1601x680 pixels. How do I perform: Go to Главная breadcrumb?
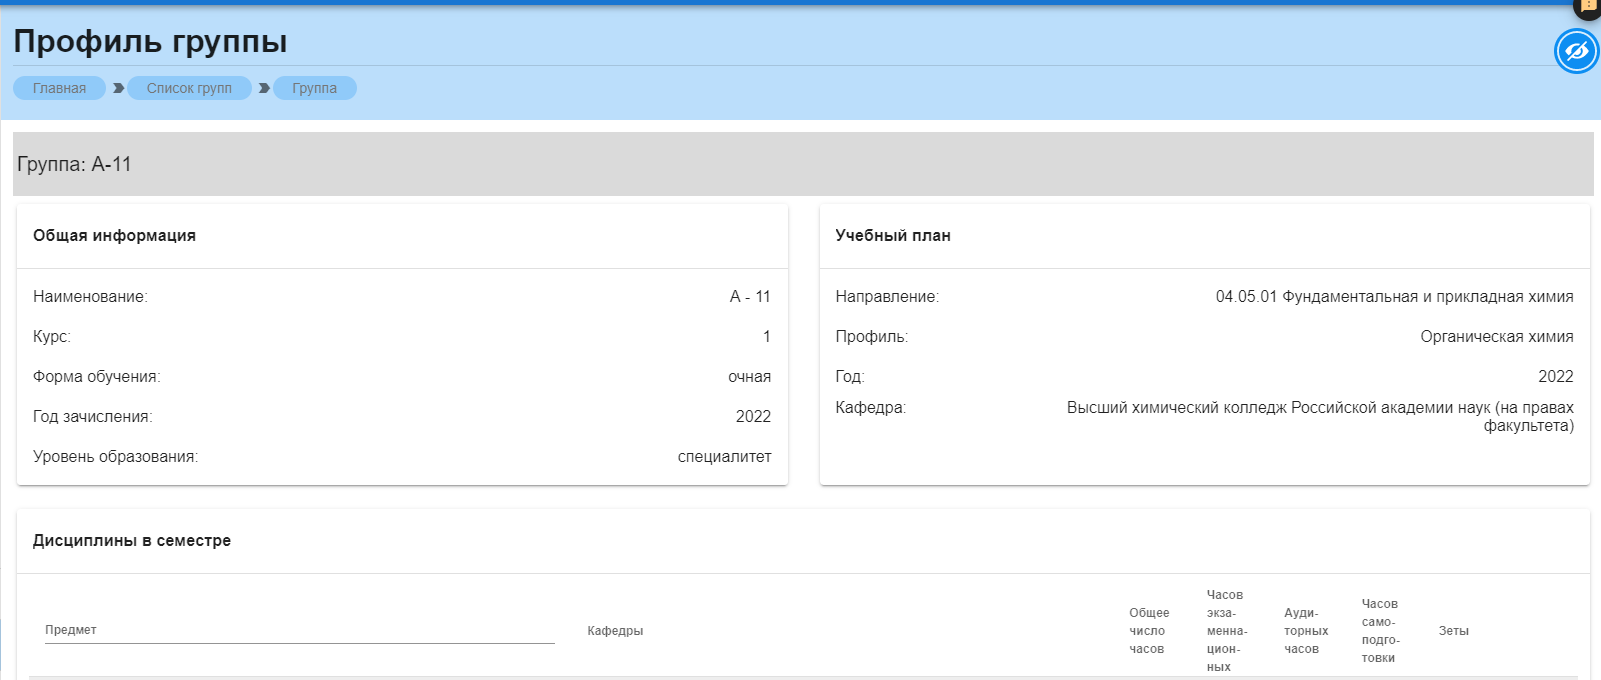59,88
